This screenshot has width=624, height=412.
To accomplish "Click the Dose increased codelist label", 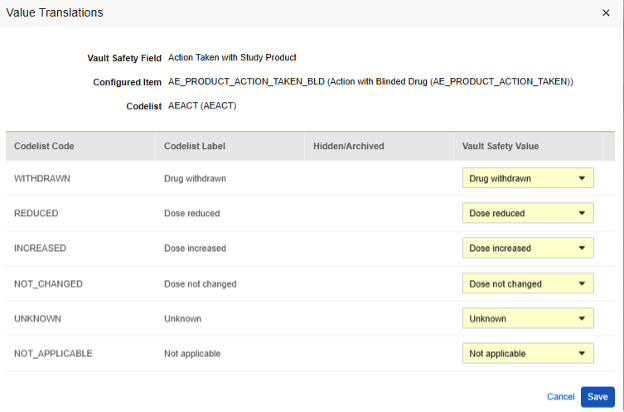I will (195, 248).
